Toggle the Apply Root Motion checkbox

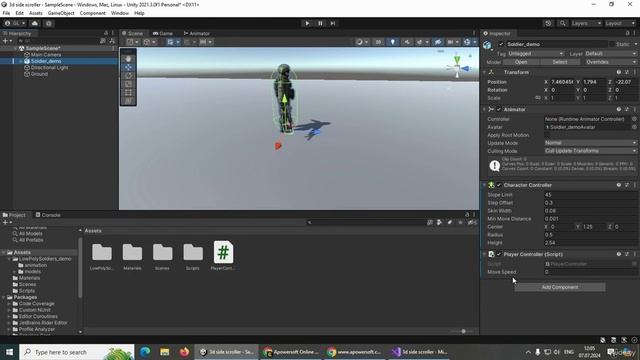point(547,135)
